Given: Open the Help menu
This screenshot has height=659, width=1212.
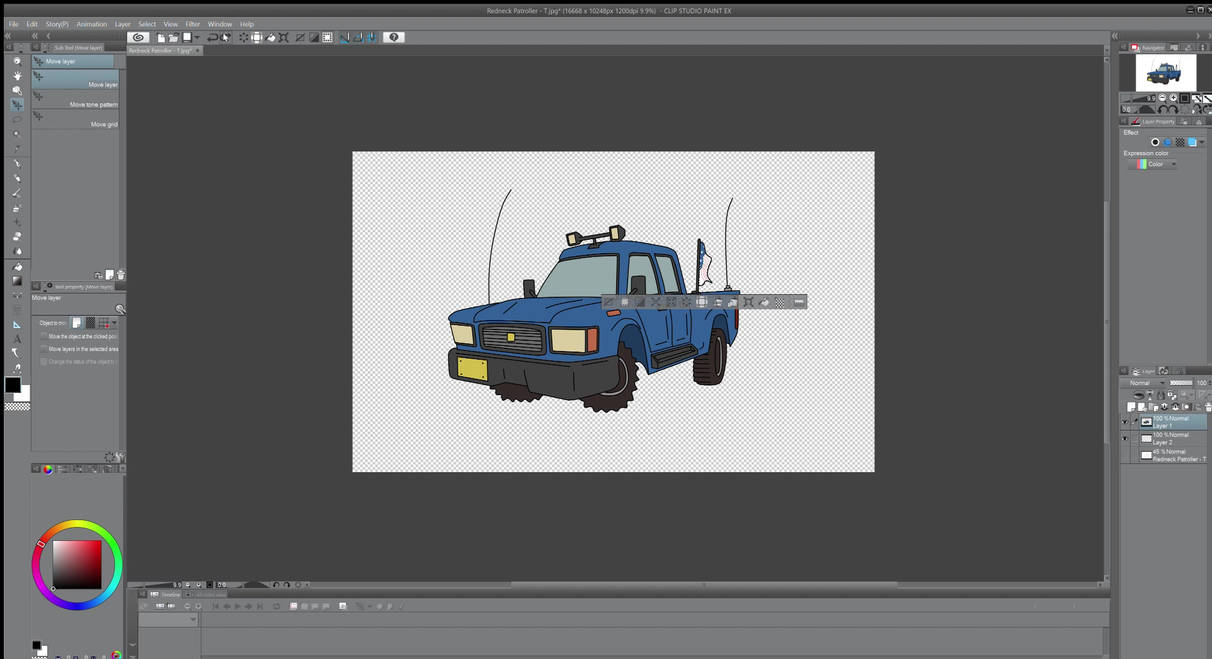Looking at the screenshot, I should point(247,24).
